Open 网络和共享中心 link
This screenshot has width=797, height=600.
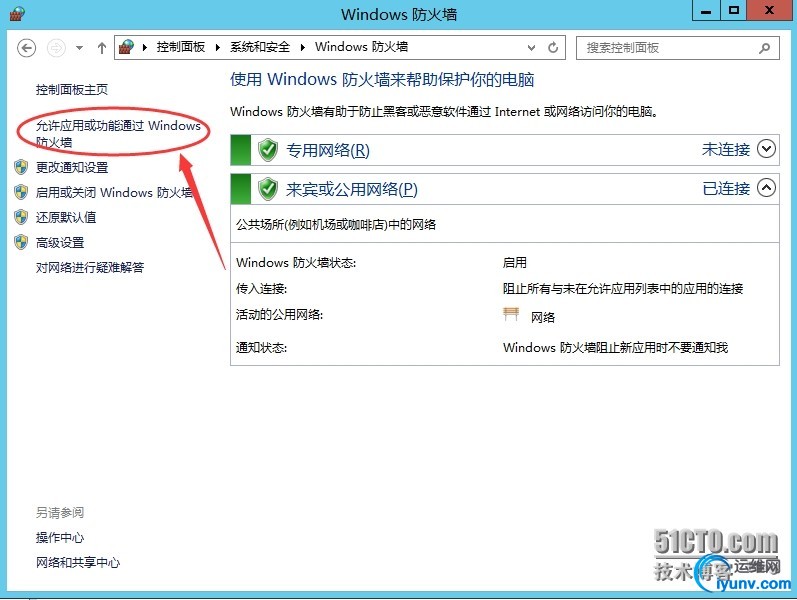click(x=78, y=562)
